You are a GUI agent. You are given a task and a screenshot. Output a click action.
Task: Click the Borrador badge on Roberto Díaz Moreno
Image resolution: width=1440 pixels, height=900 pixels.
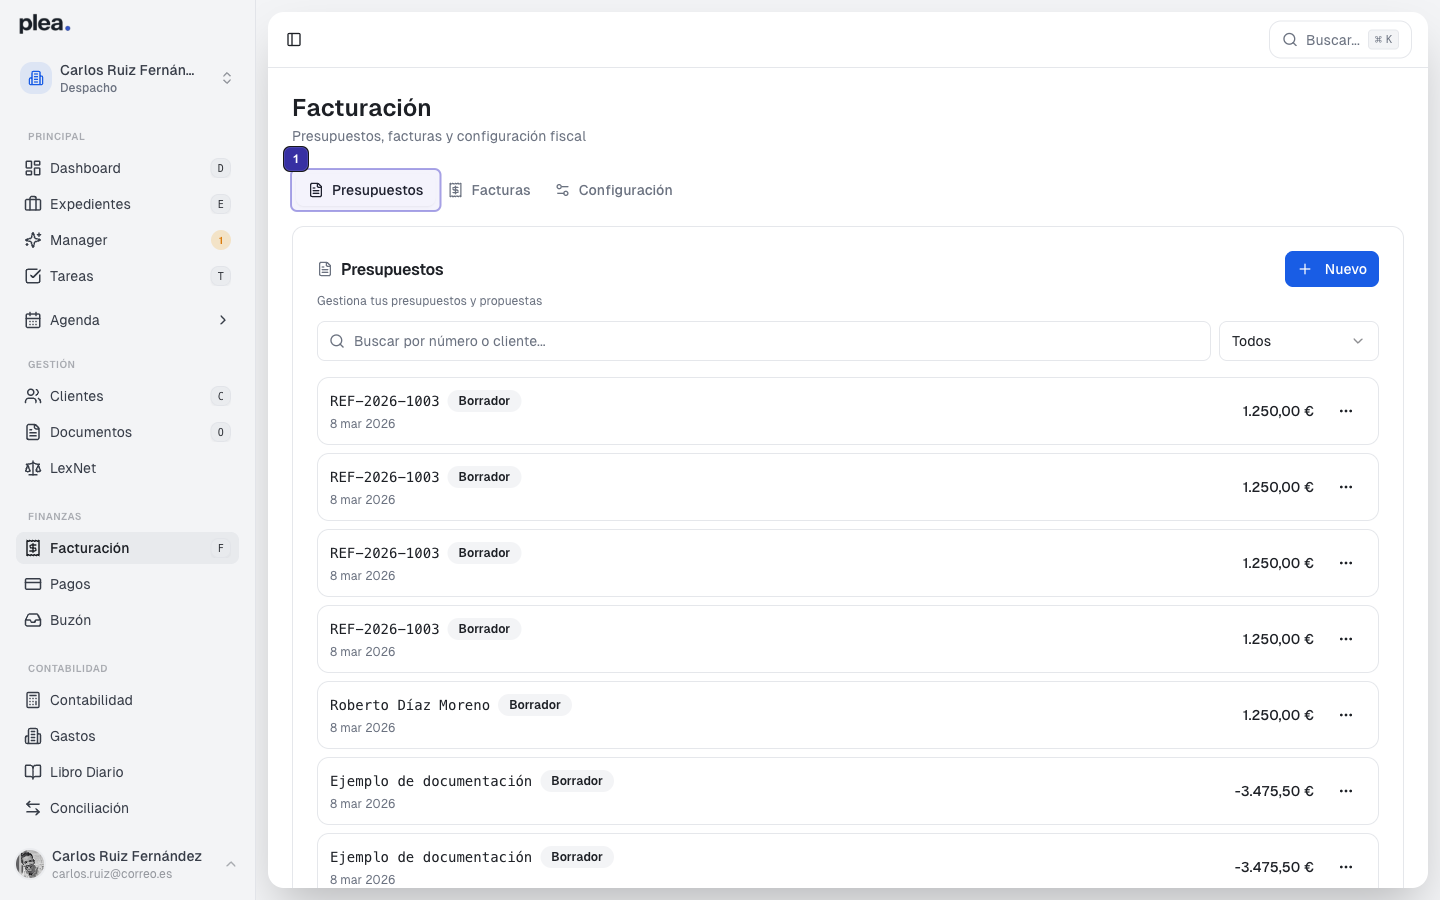tap(535, 705)
